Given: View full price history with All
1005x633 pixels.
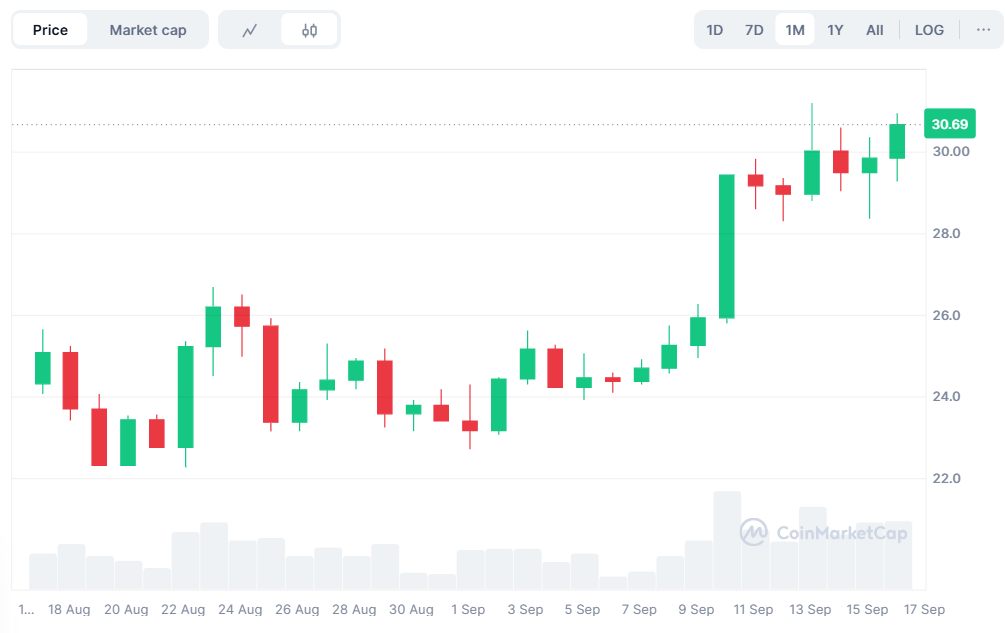Looking at the screenshot, I should (x=874, y=29).
